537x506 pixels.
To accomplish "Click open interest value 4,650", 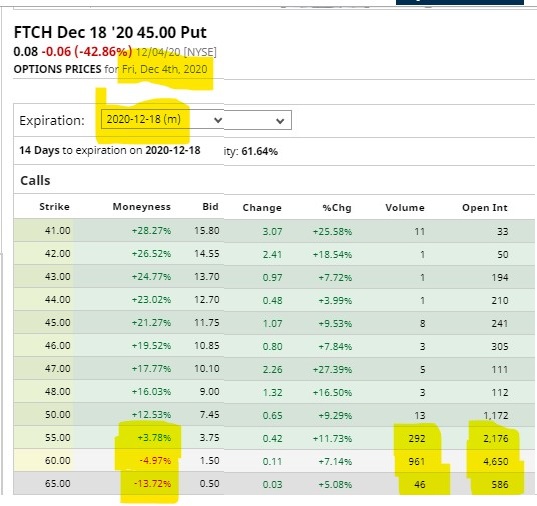I will pos(496,461).
